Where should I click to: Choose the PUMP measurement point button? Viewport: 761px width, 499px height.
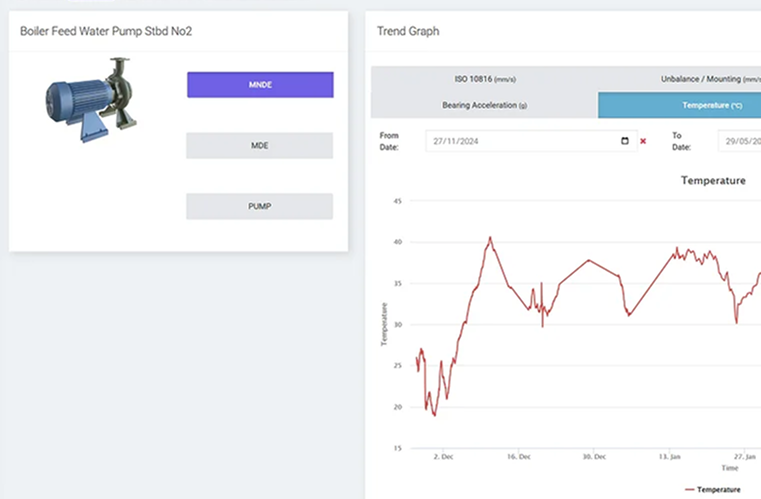[x=260, y=206]
